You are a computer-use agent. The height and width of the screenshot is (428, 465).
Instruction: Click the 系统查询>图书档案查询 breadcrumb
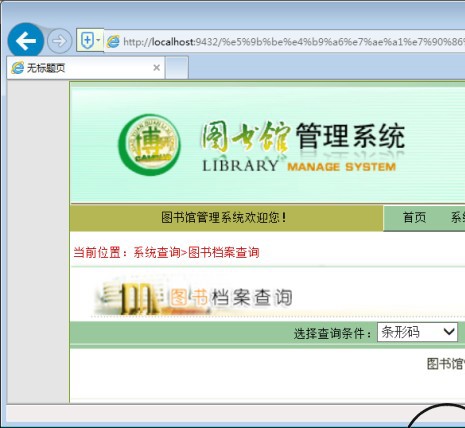[x=196, y=252]
